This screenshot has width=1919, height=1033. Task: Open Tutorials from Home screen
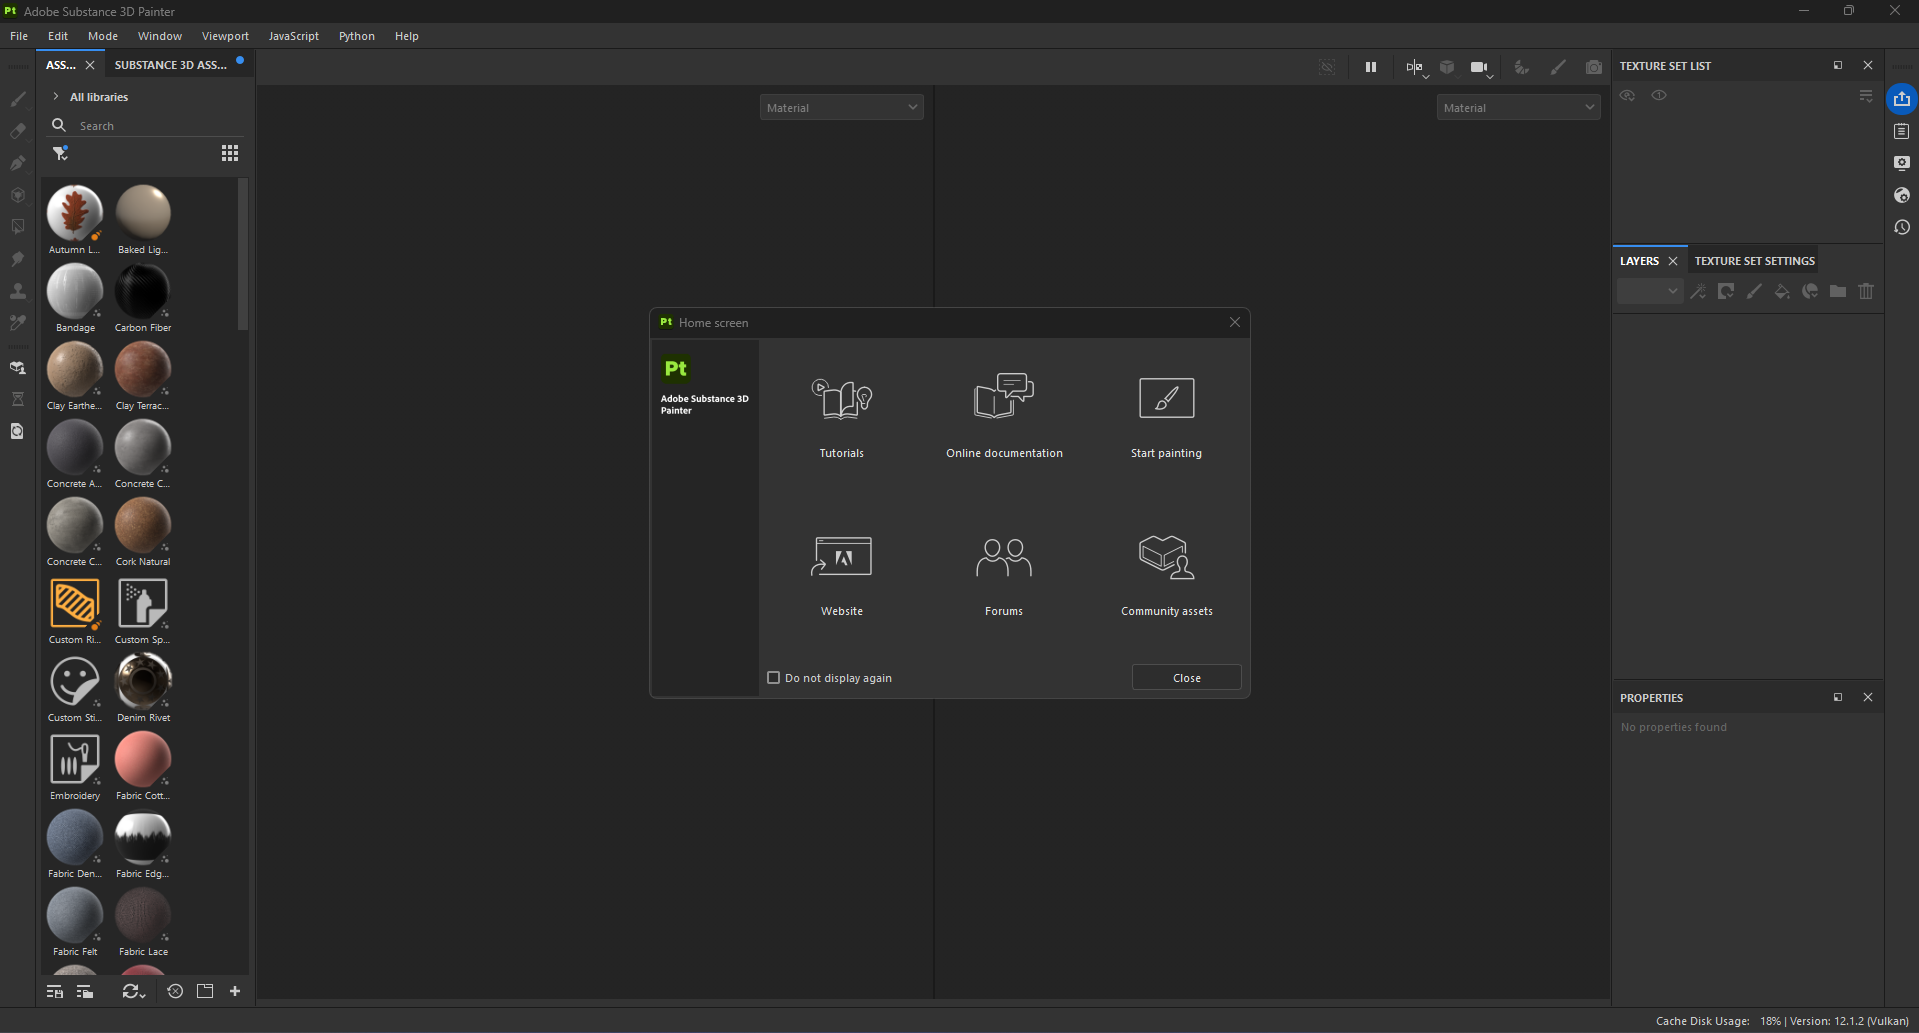point(842,416)
